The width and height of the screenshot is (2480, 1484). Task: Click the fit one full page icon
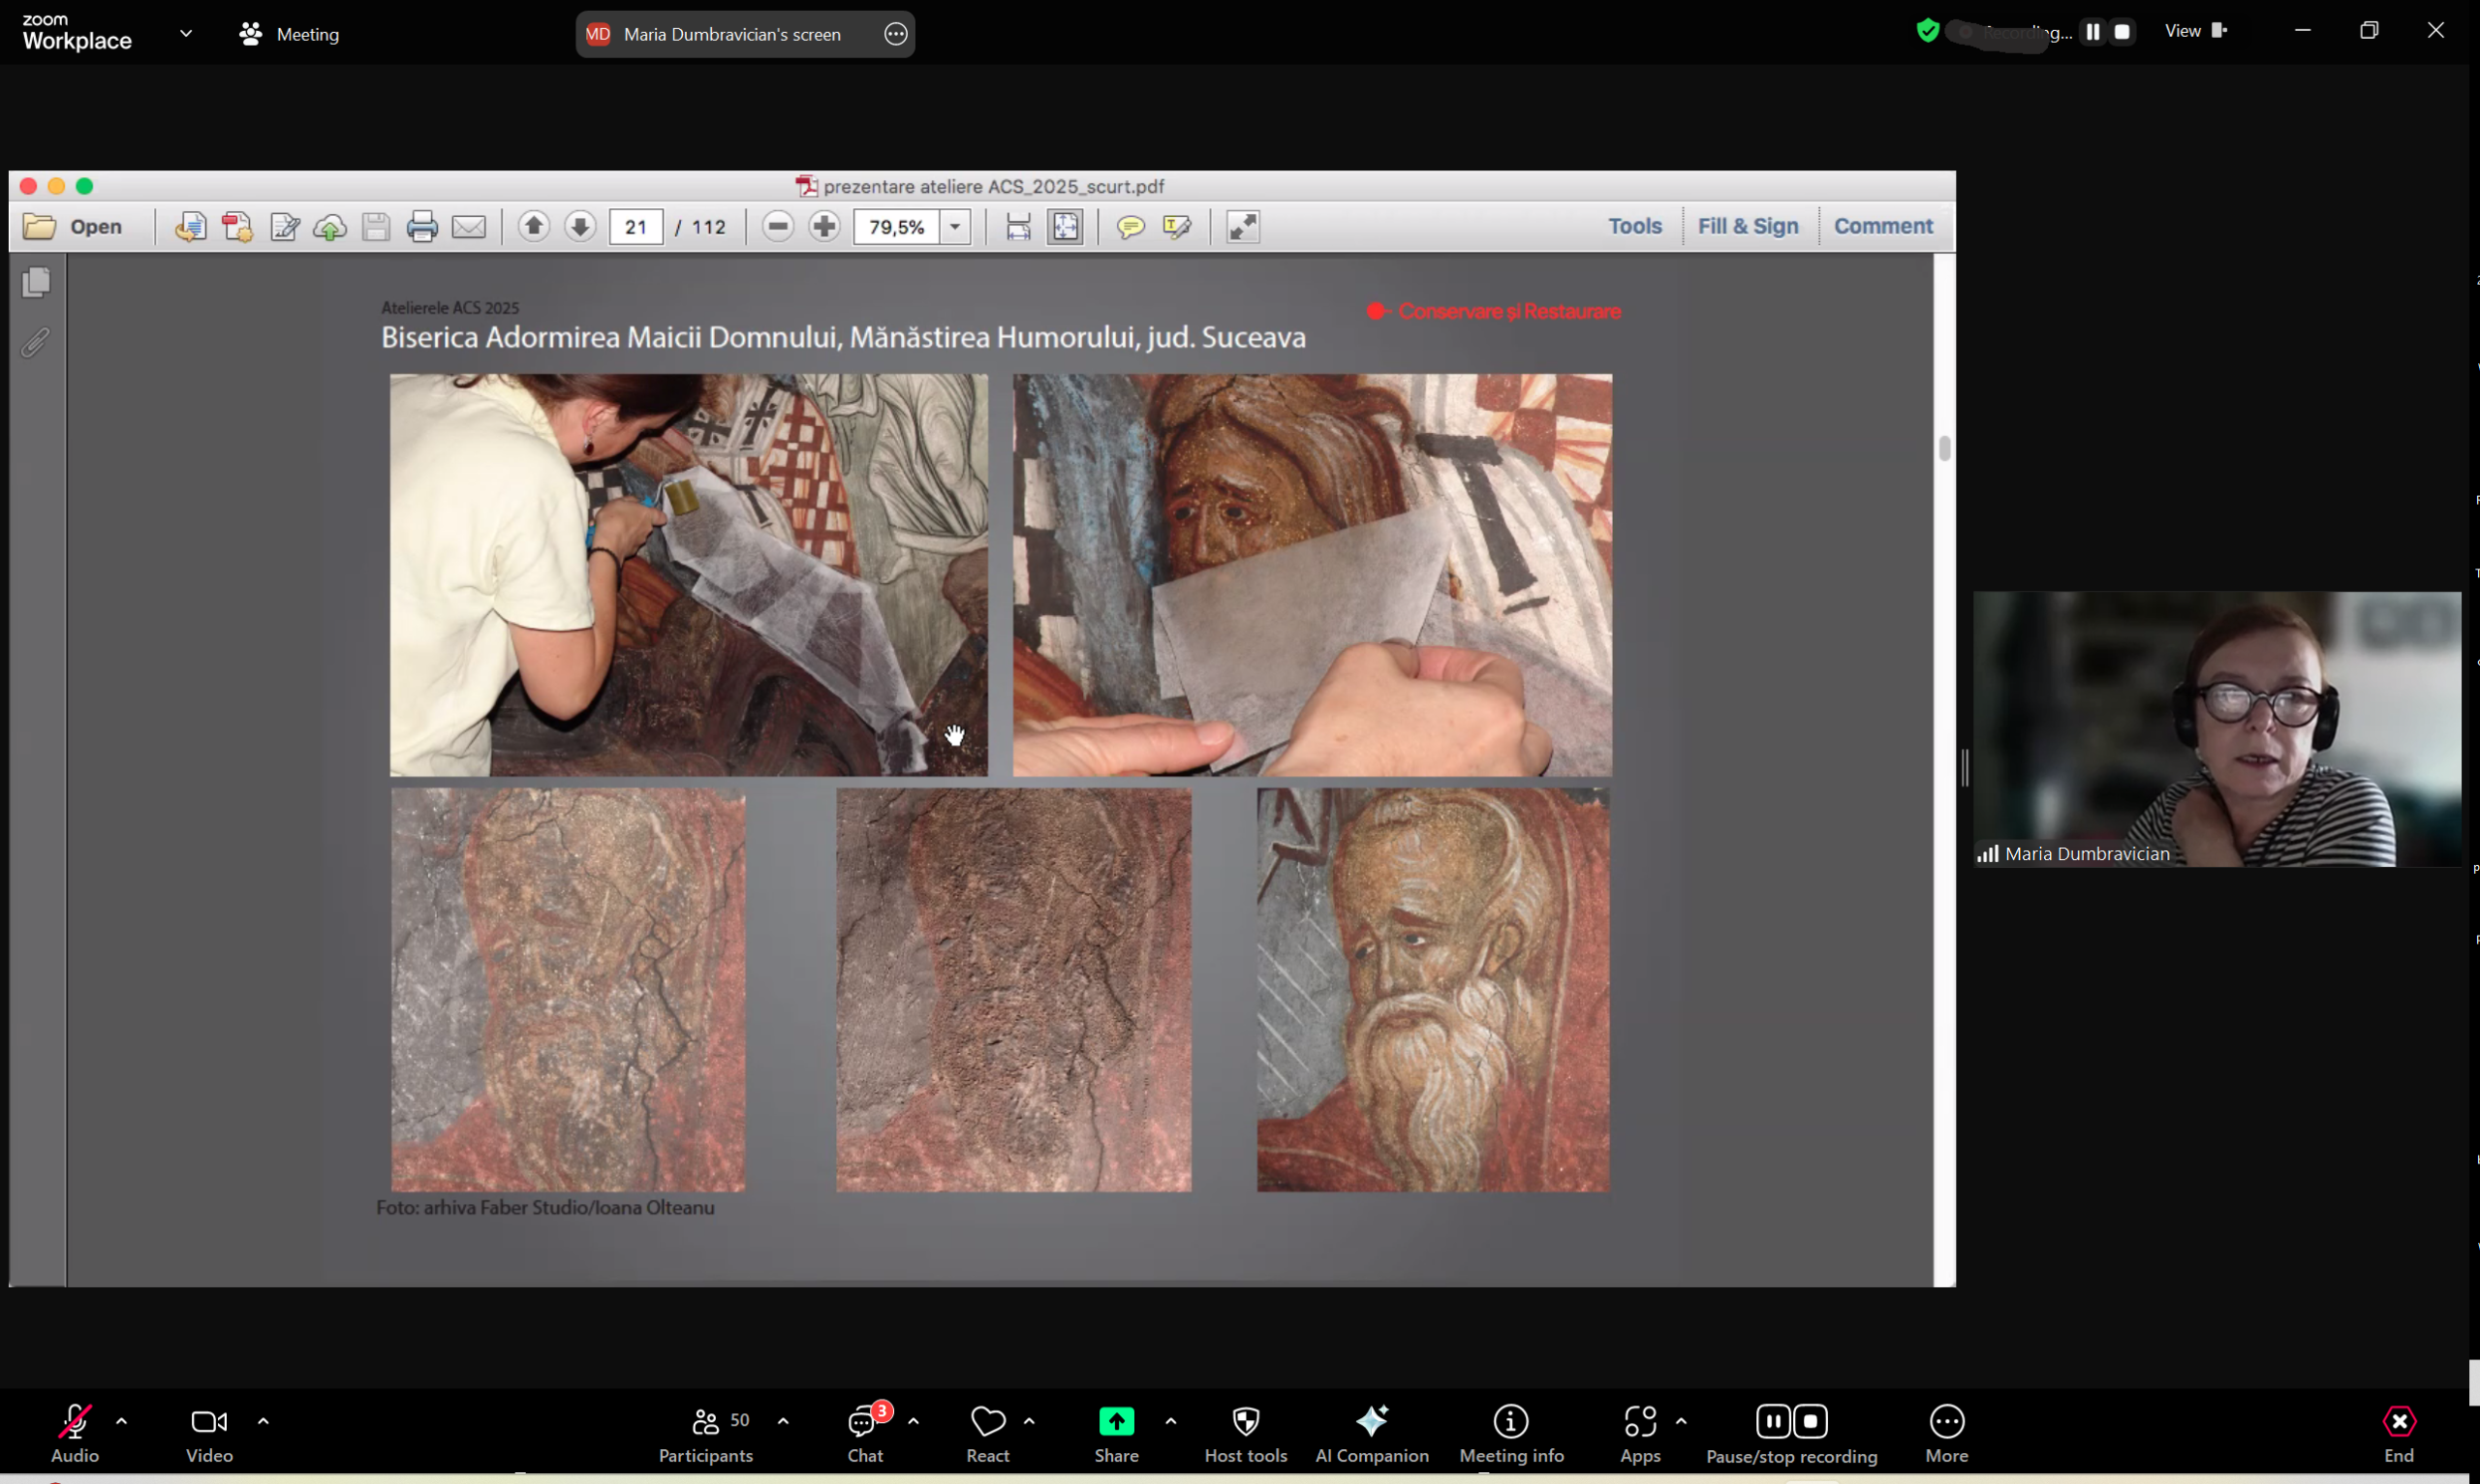(1066, 227)
